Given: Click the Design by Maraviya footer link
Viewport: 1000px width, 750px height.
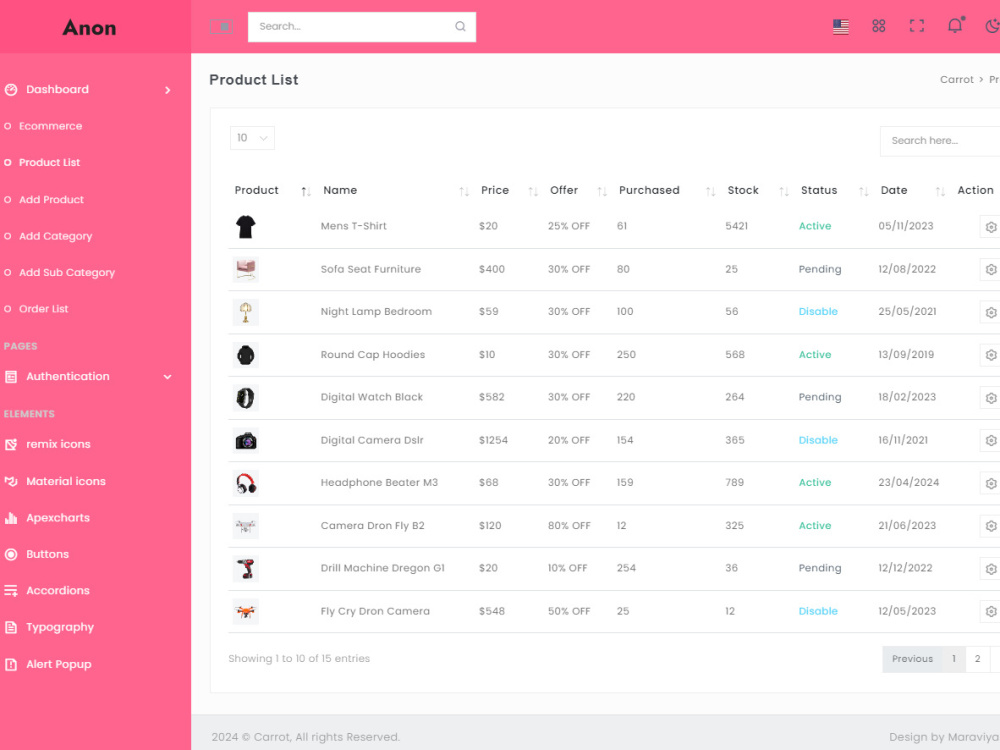Looking at the screenshot, I should 944,737.
